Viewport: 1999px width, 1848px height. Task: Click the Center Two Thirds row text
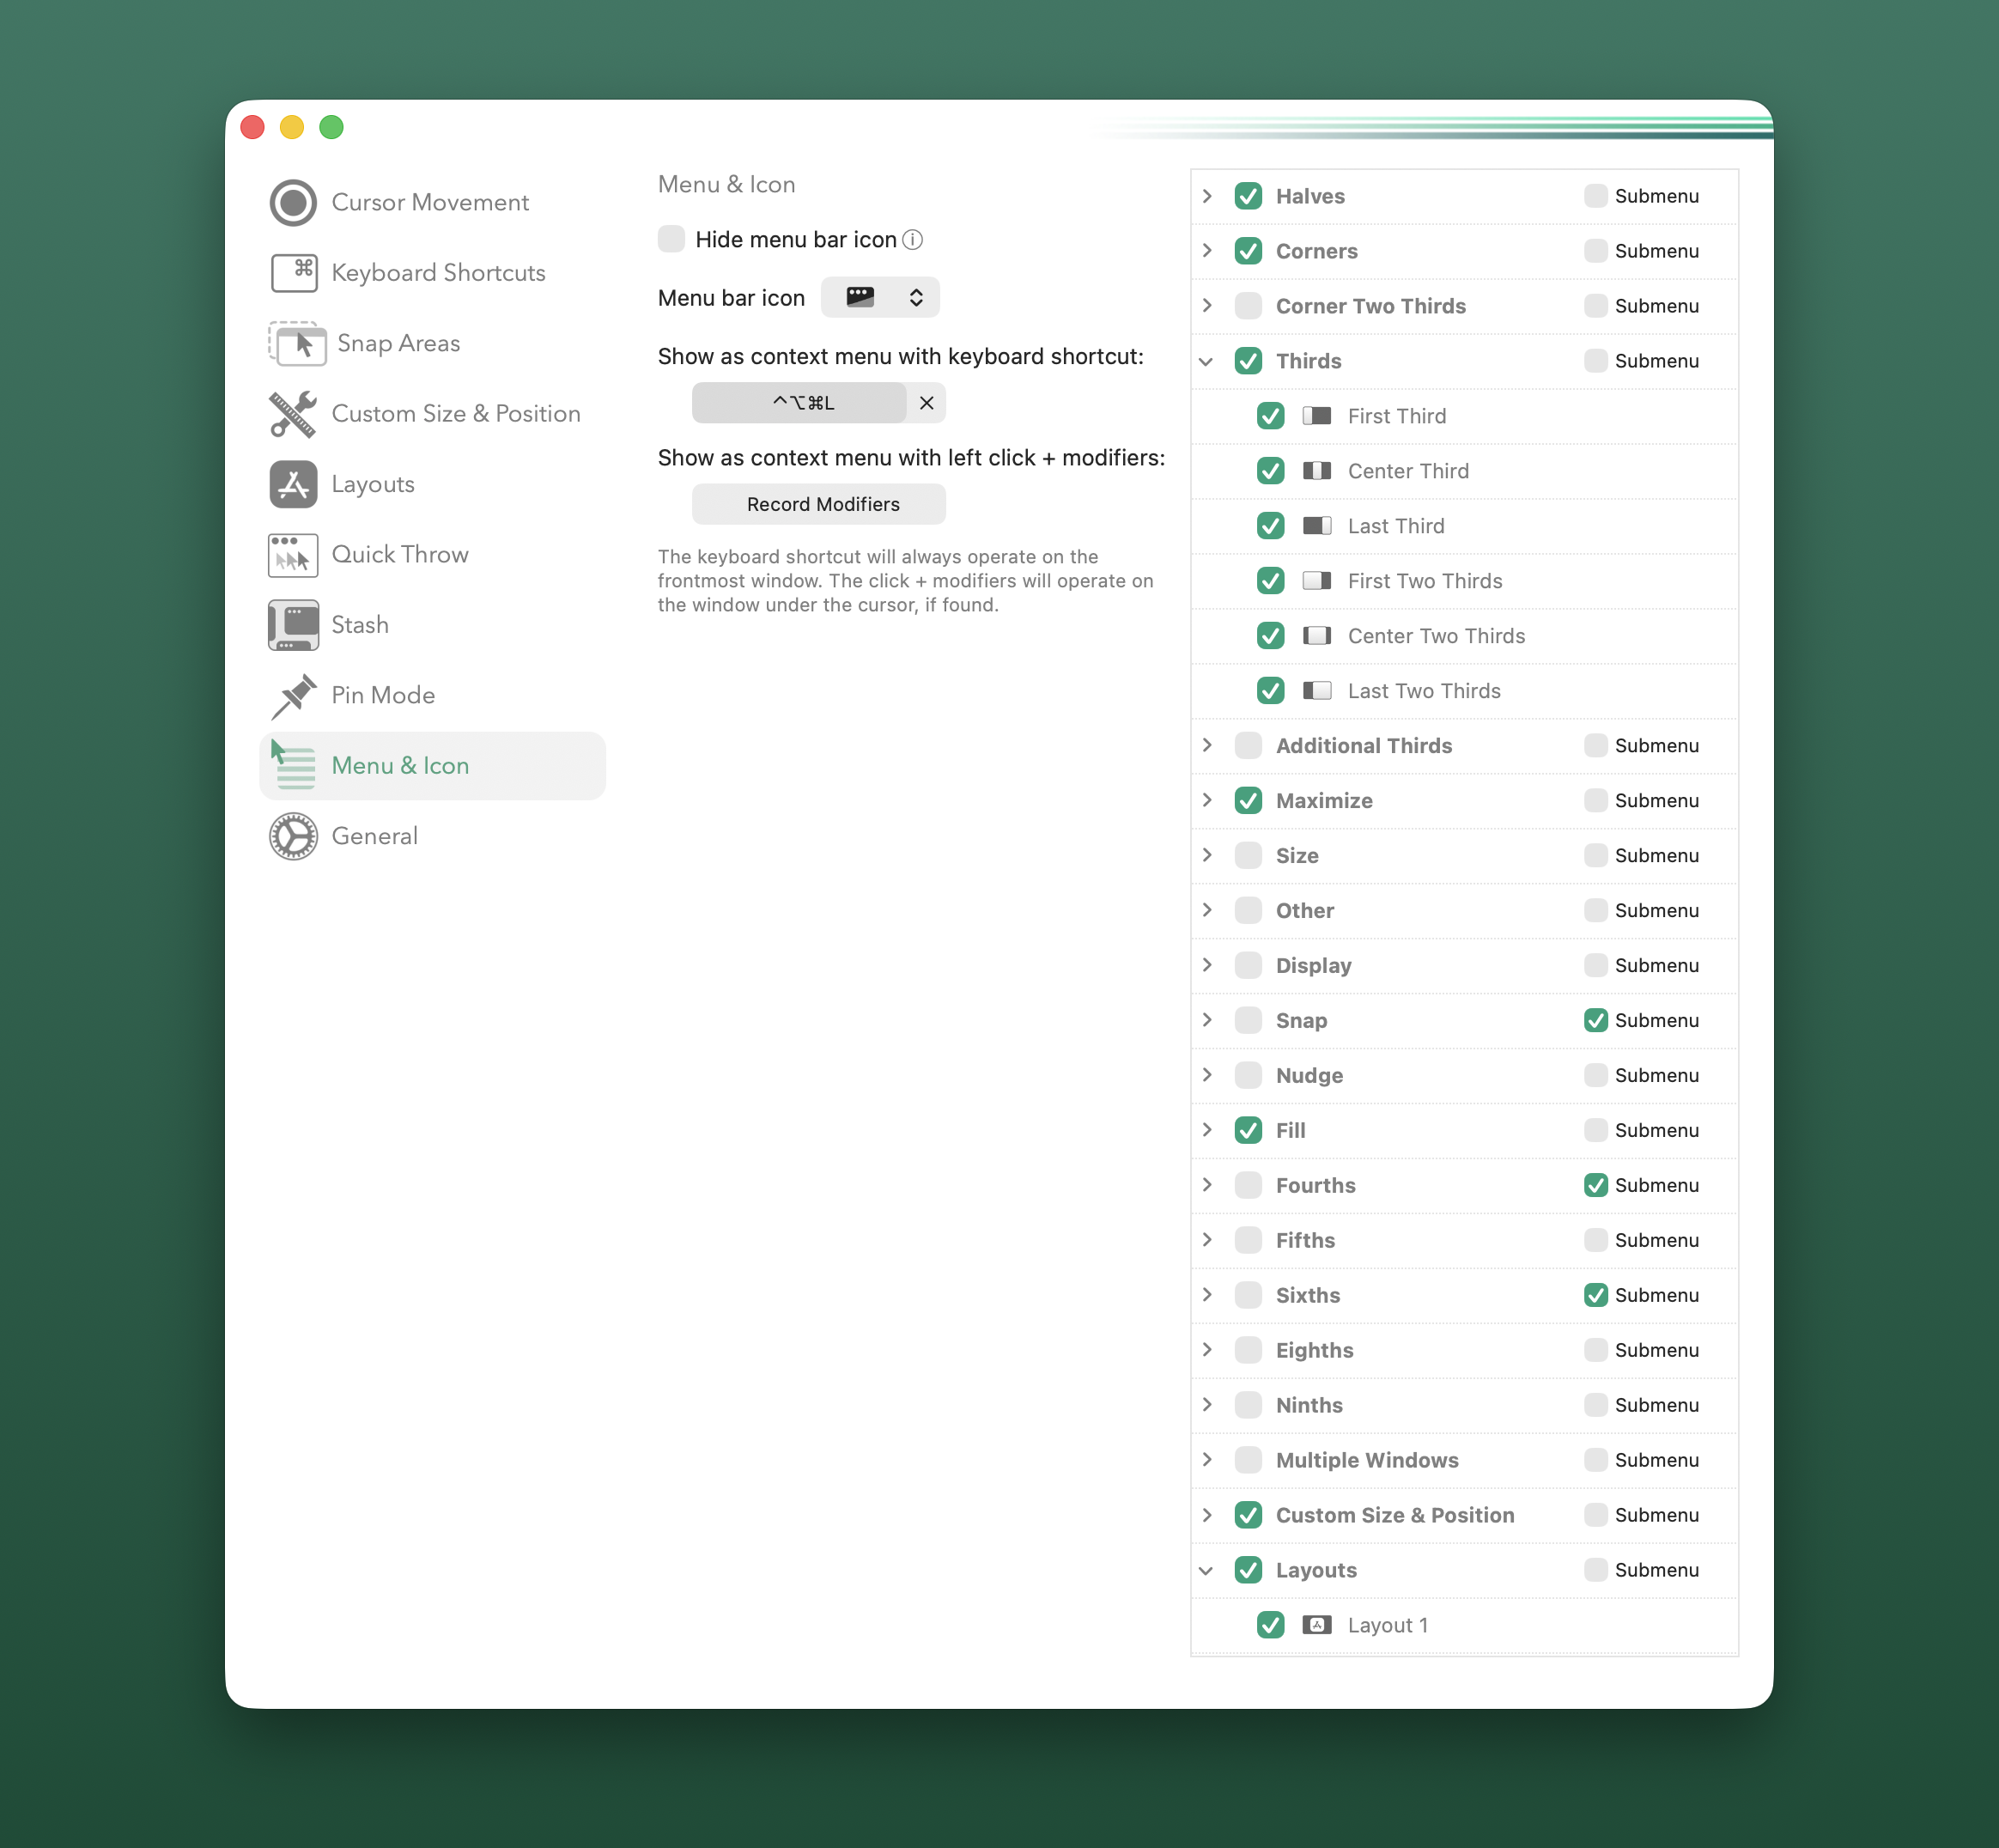click(1436, 636)
